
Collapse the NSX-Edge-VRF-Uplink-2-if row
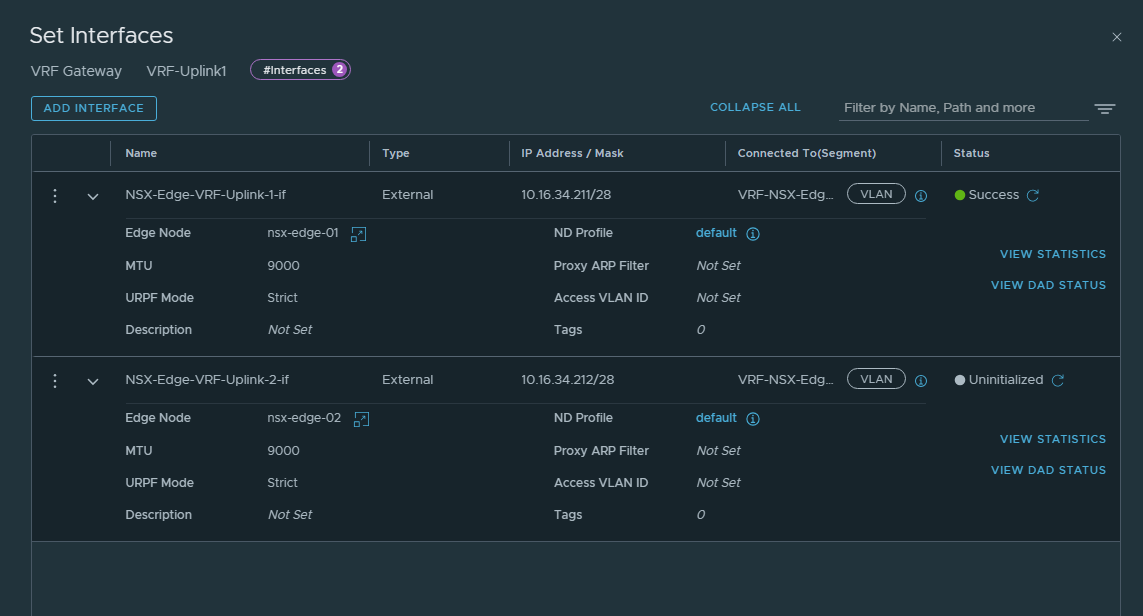(x=93, y=381)
